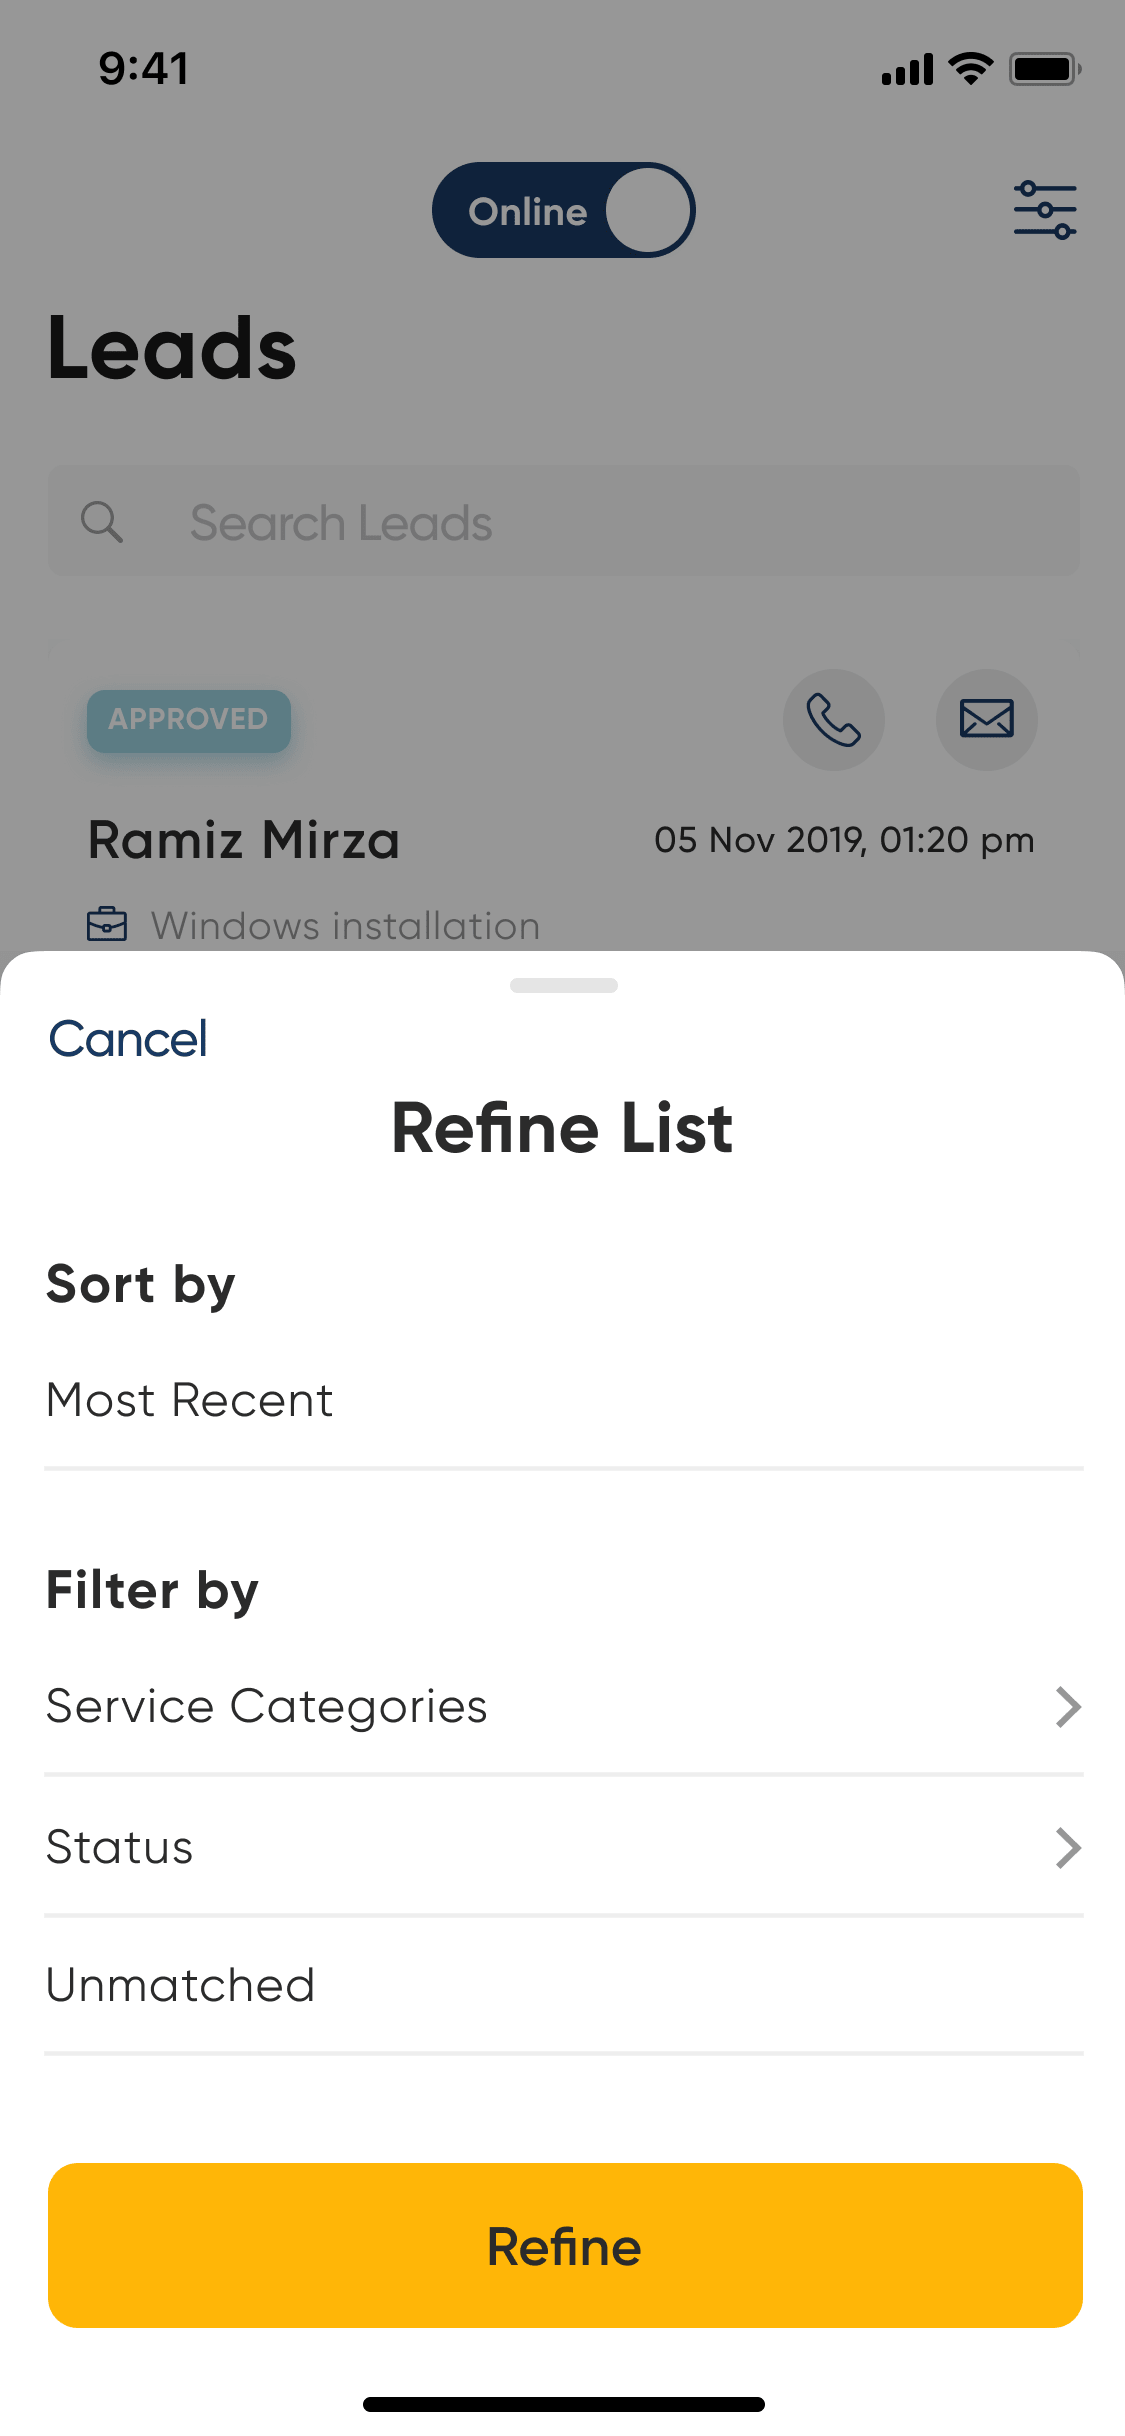Expand the Status filter chevron
1125x2436 pixels.
point(1068,1848)
